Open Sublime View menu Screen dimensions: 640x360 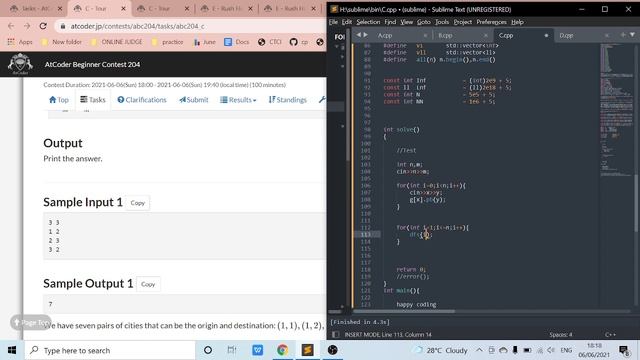(406, 22)
